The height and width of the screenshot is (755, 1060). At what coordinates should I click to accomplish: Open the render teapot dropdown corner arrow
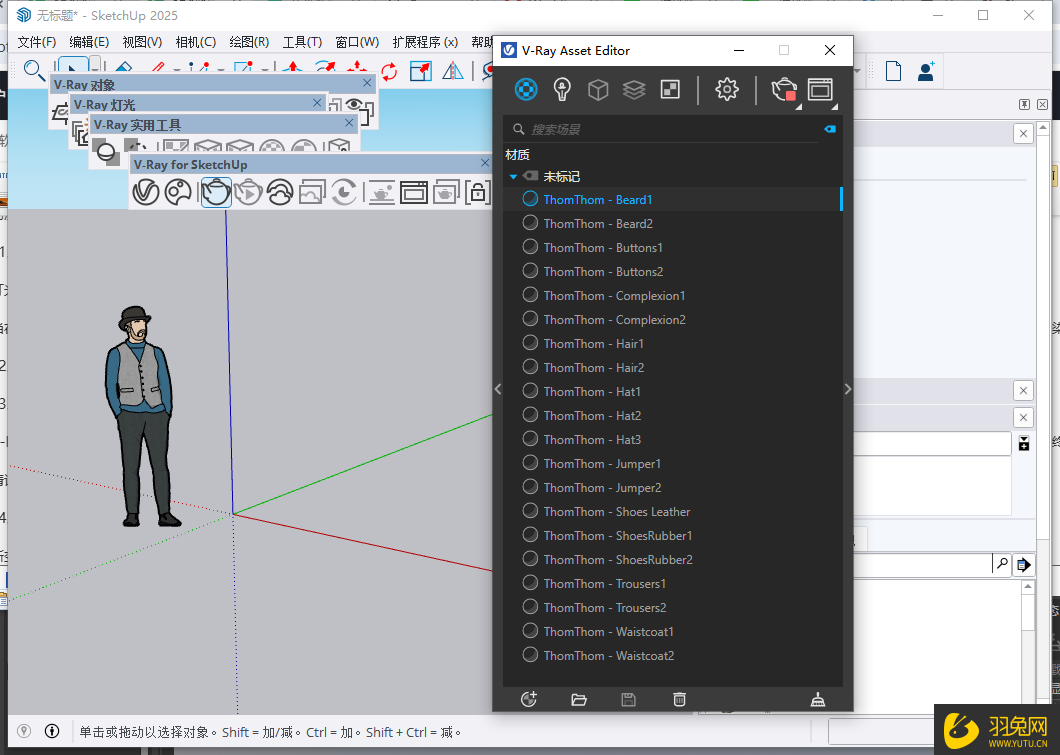coord(798,107)
